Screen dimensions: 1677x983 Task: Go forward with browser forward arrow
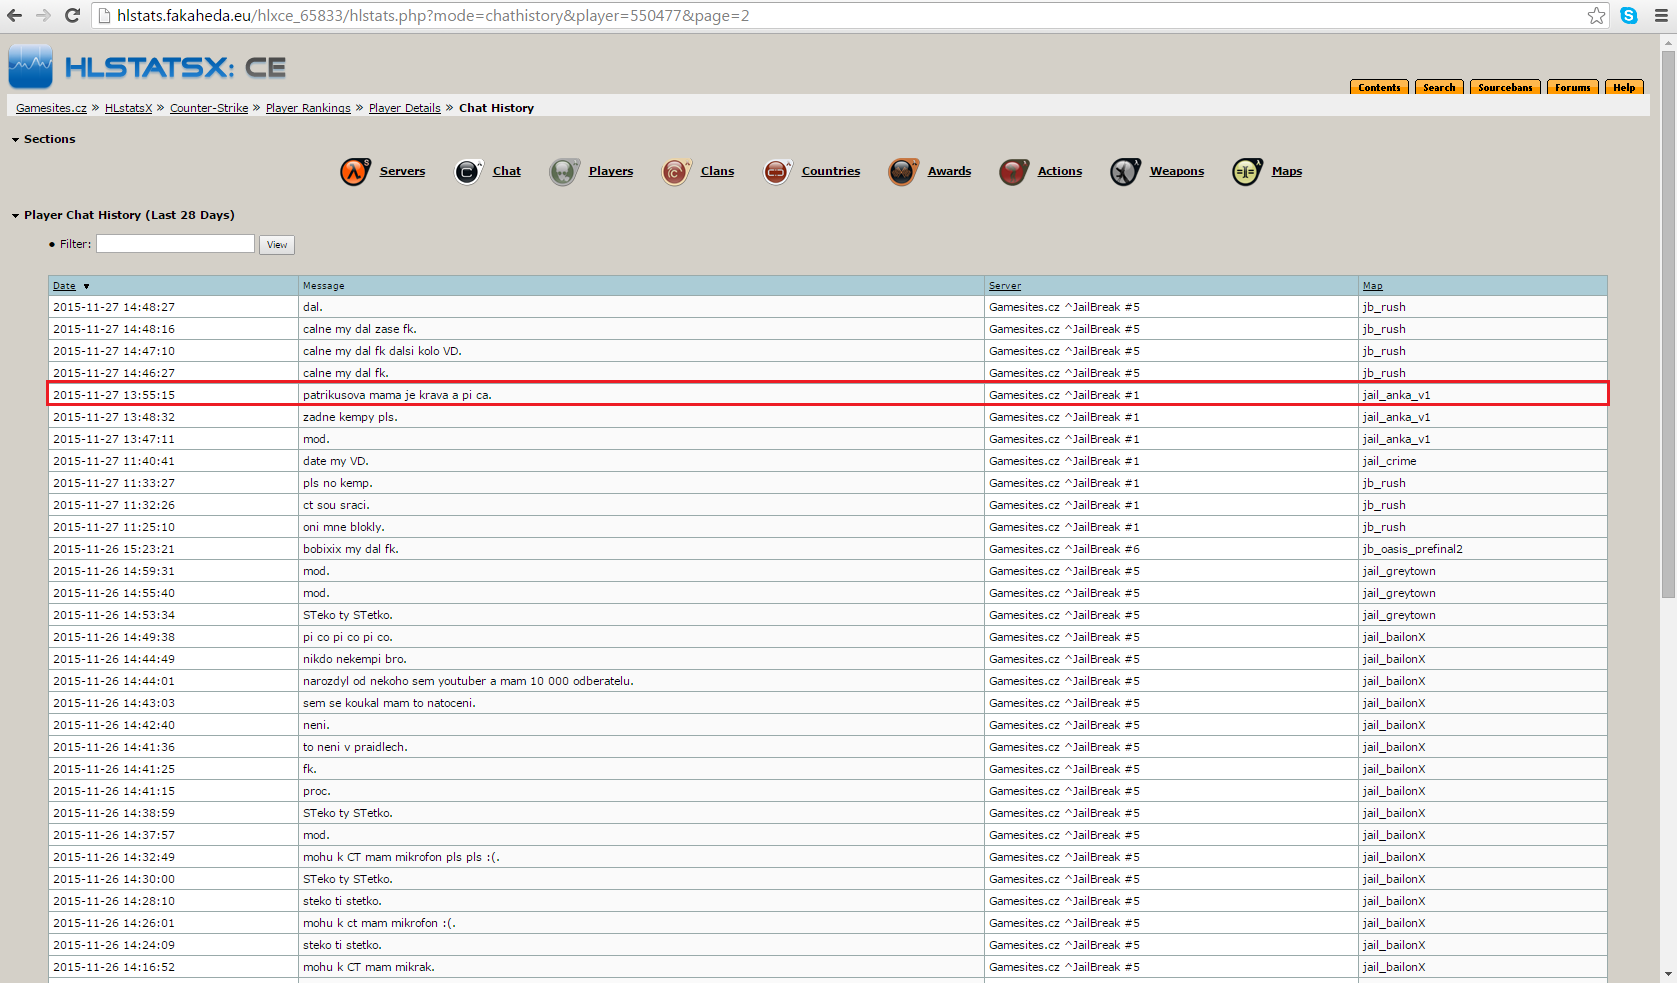[43, 16]
